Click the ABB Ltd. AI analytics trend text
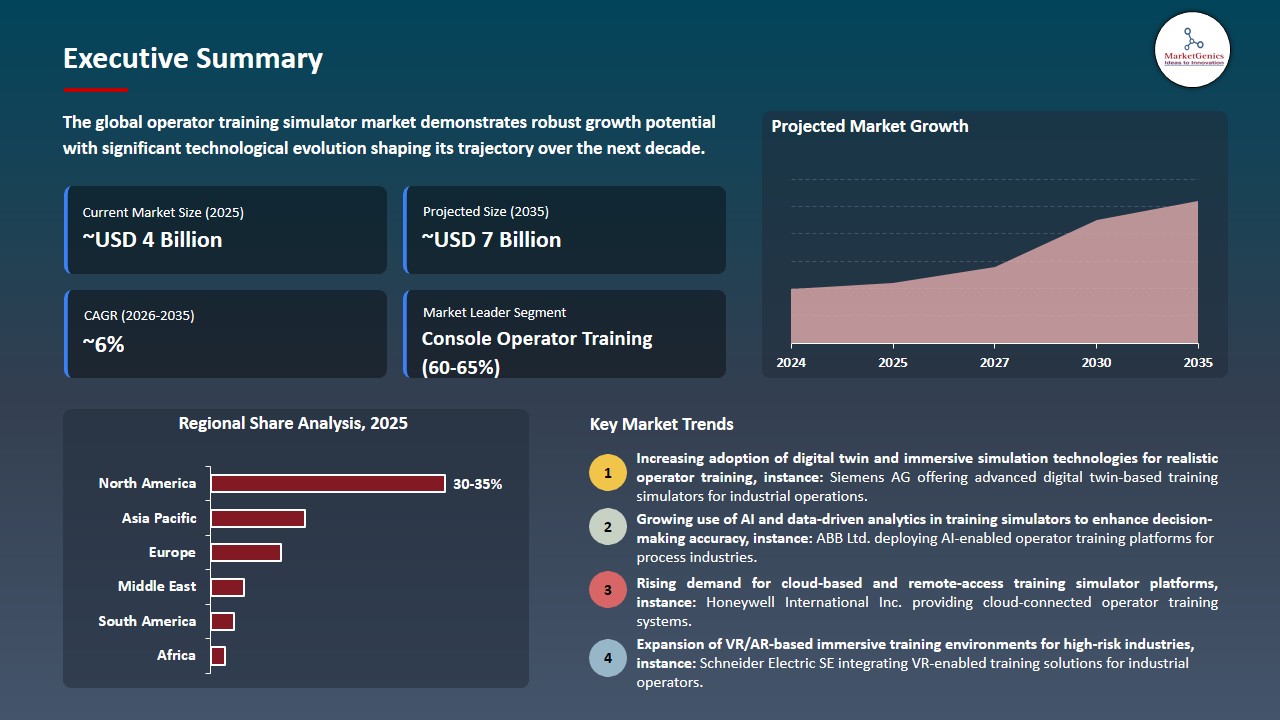Image resolution: width=1280 pixels, height=720 pixels. [x=926, y=539]
